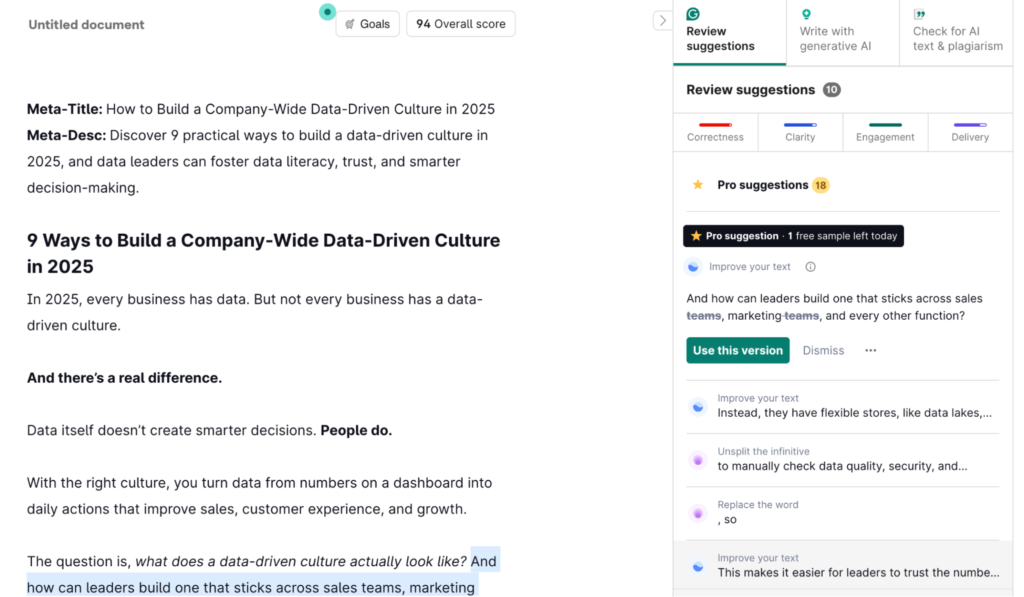This screenshot has height=597, width=1024.
Task: Click the blue icon beside 'Instead, they have flexible'
Action: coord(698,407)
